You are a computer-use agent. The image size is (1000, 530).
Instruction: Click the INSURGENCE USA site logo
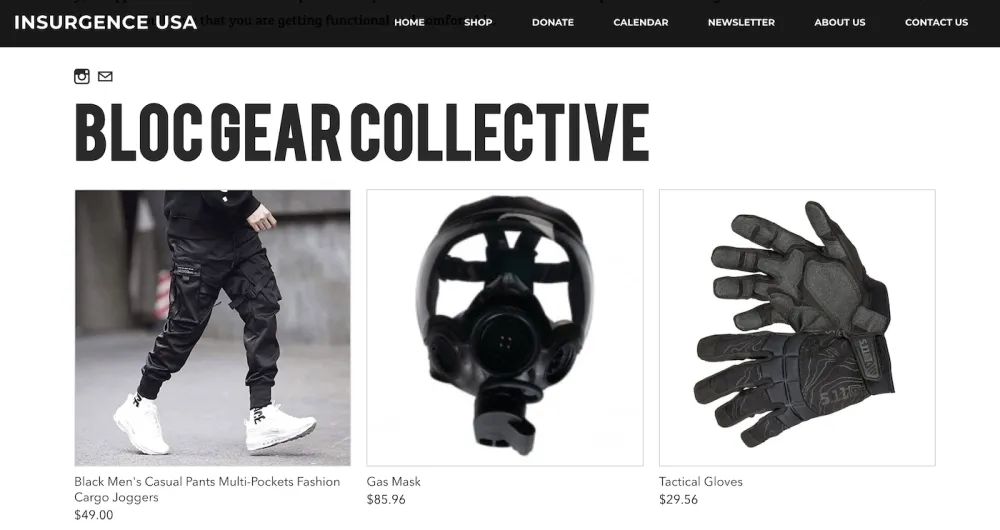[105, 22]
